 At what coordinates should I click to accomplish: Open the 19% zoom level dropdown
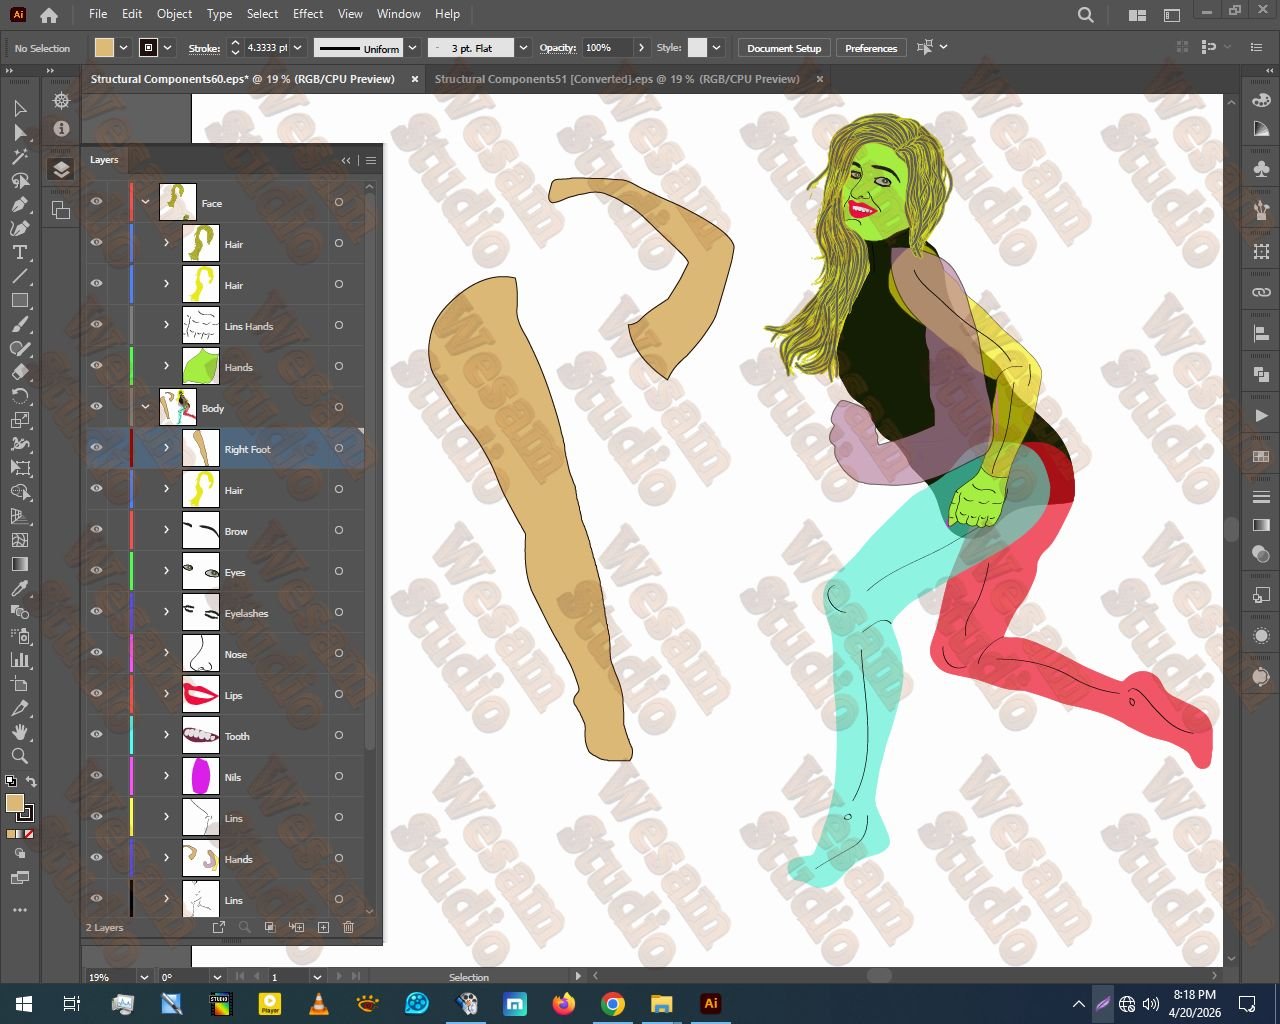coord(144,977)
